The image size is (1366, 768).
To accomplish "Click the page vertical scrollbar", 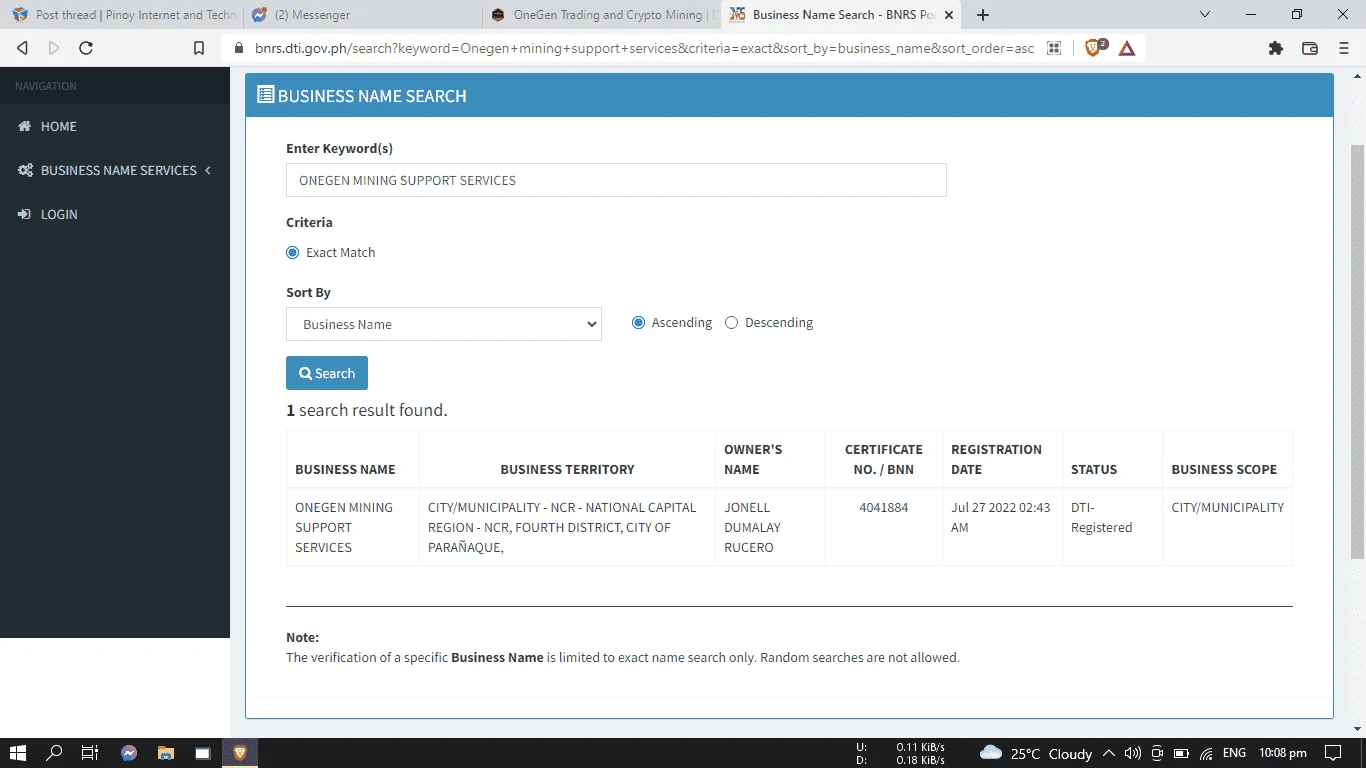I will (x=1358, y=350).
